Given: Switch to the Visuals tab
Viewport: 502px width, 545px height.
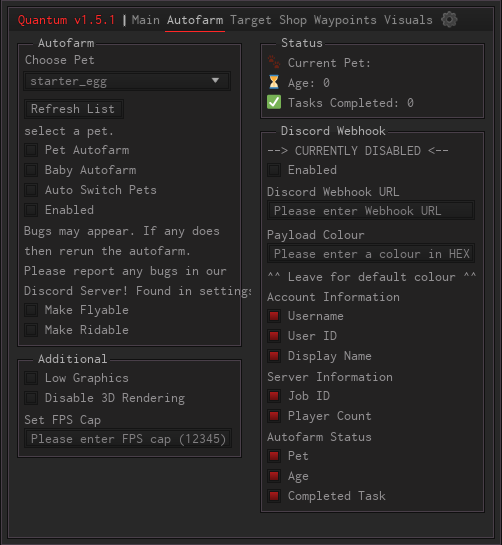Looking at the screenshot, I should click(x=408, y=20).
